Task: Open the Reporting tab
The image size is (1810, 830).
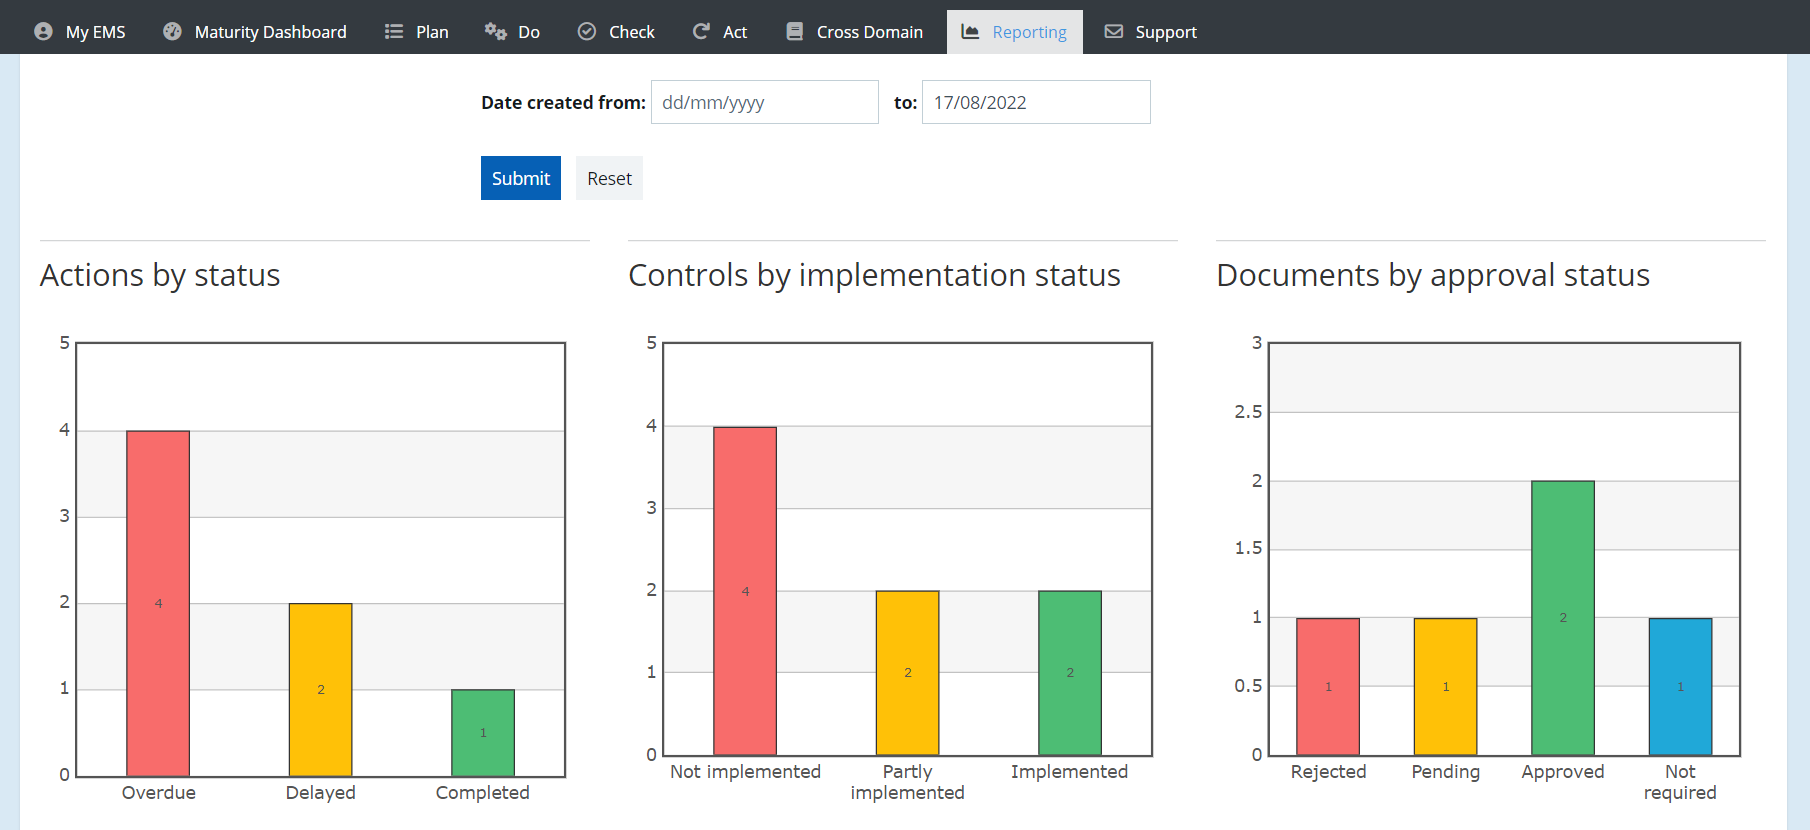Action: 1015,32
